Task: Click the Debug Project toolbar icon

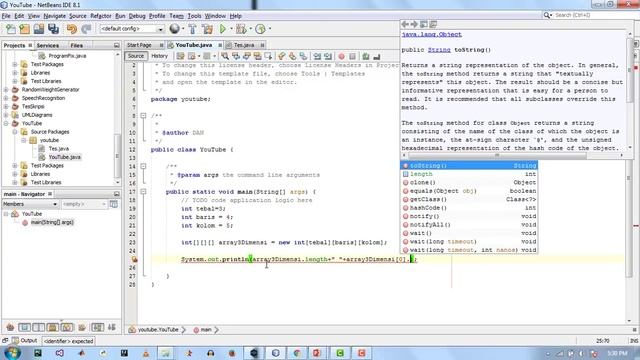Action: pos(241,29)
